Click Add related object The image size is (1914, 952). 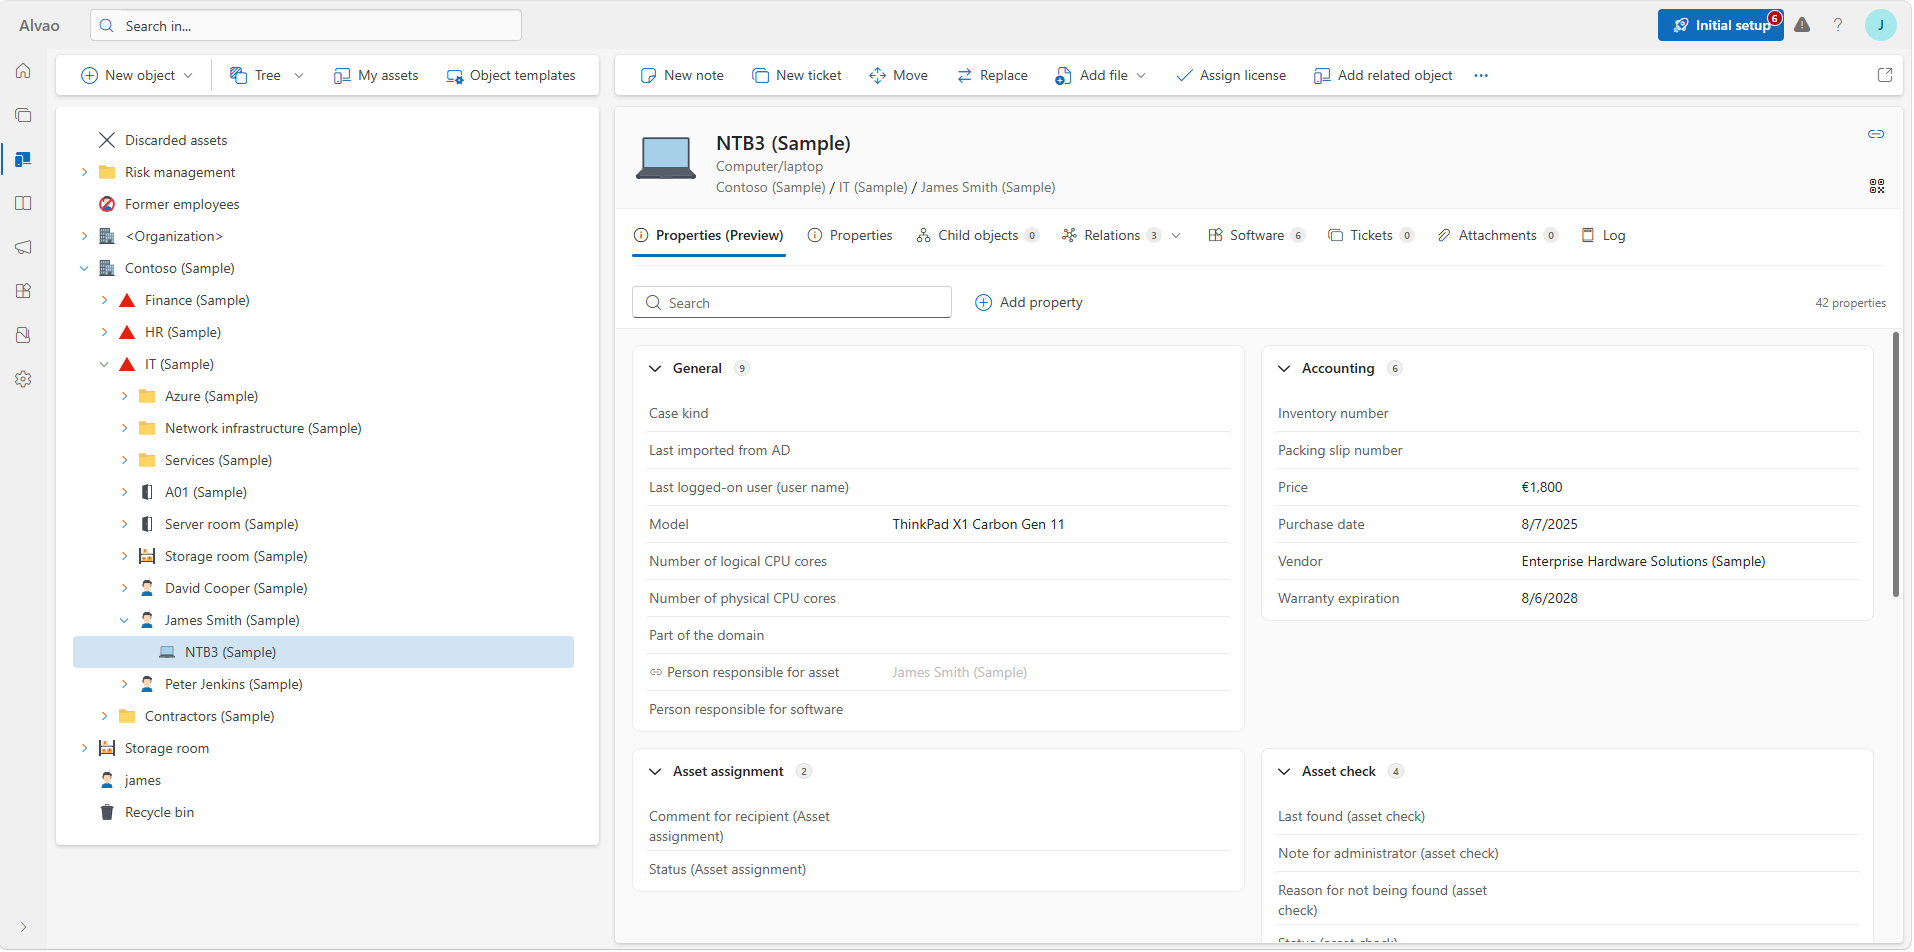tap(1383, 75)
